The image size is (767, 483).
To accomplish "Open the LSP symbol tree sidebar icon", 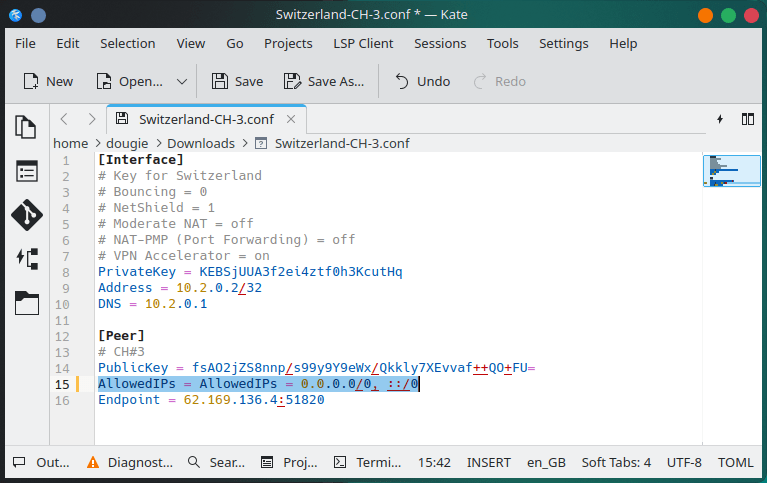I will pos(27,259).
